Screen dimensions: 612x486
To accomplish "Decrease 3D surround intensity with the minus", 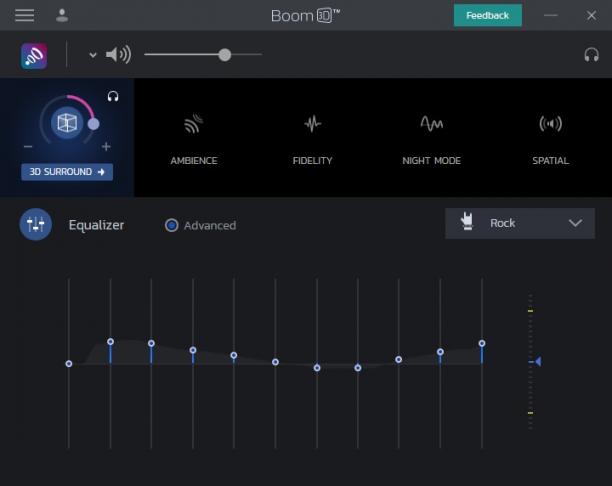I will coord(28,146).
